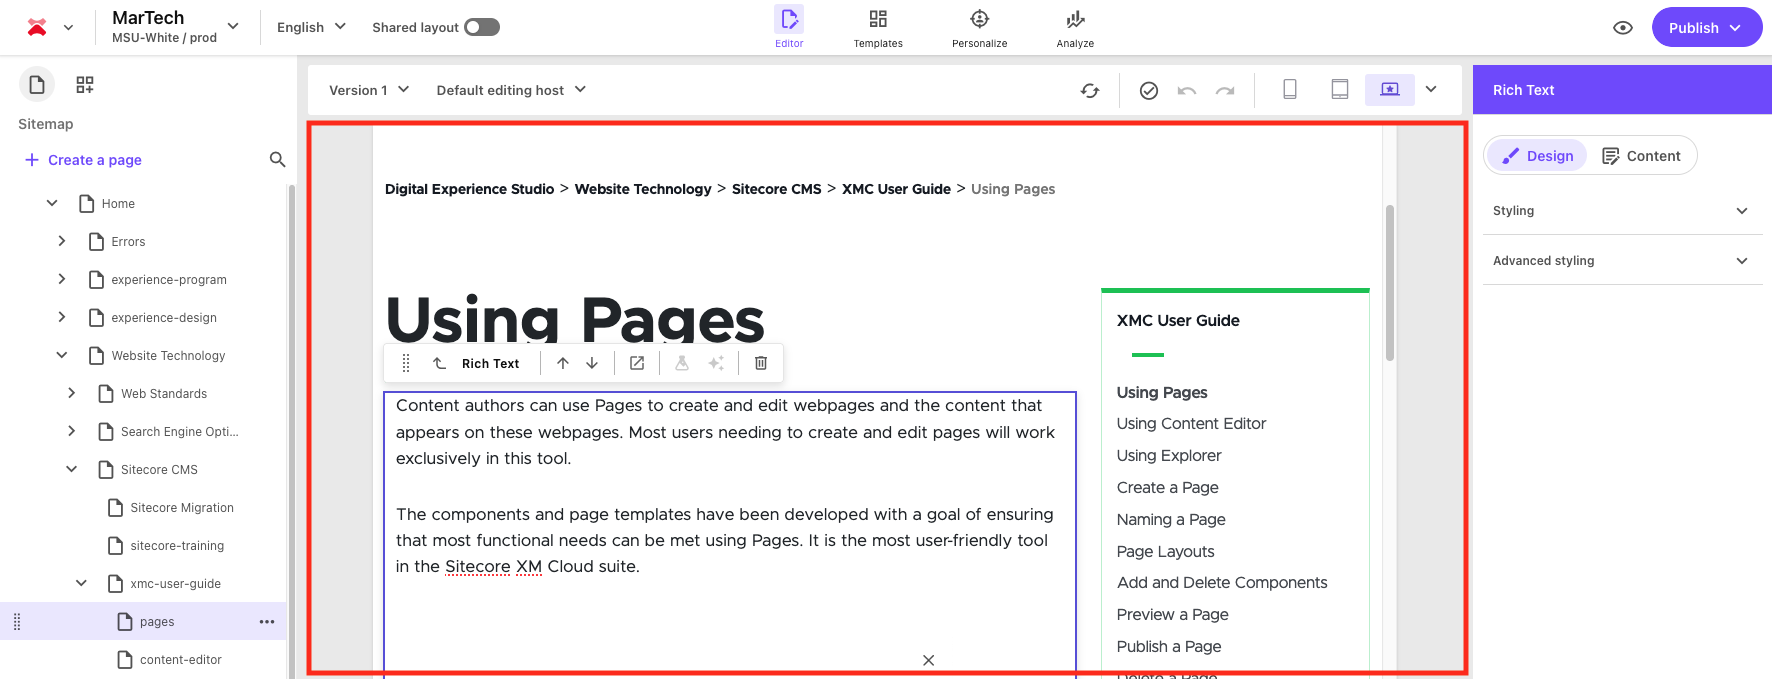The height and width of the screenshot is (679, 1772).
Task: Open the Editor mode
Action: tap(789, 27)
